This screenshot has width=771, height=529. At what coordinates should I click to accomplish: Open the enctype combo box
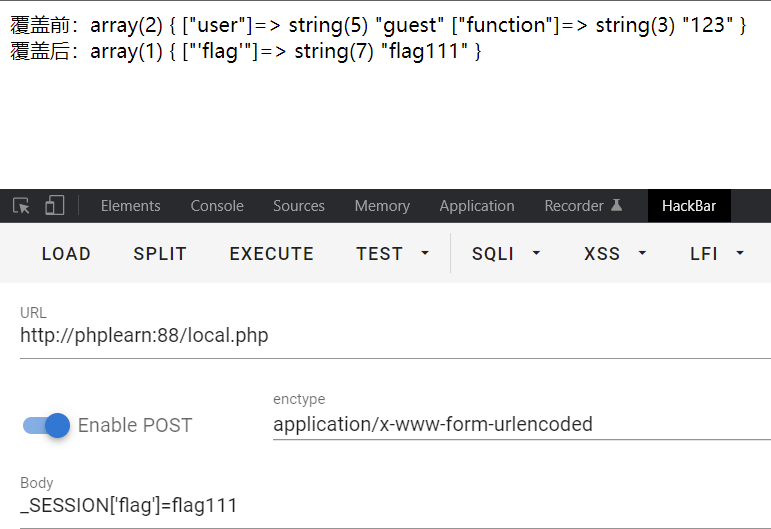click(520, 425)
